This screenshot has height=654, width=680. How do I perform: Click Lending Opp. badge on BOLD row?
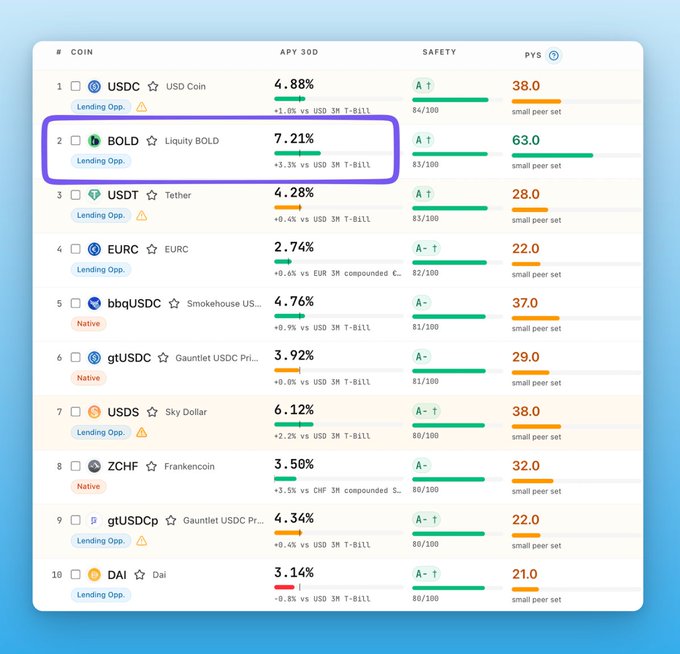(101, 161)
